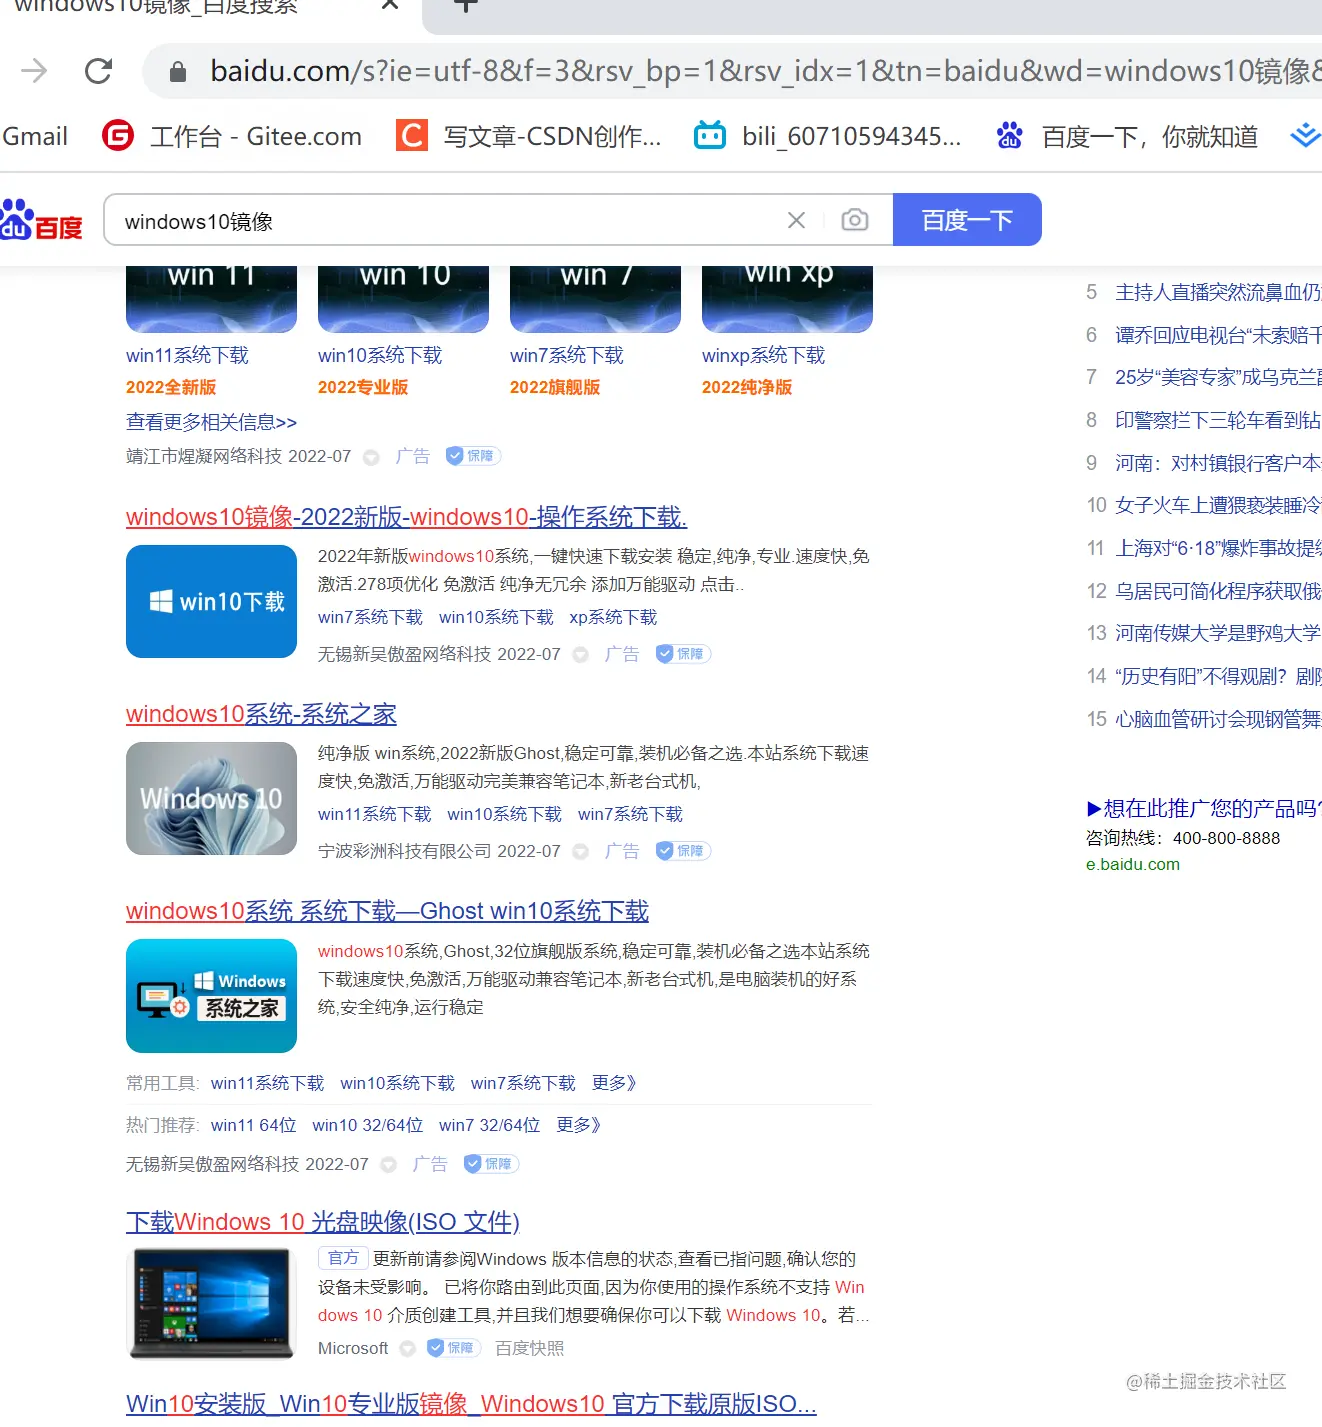Open result windows10系统-系统之家
The image size is (1322, 1427).
pyautogui.click(x=261, y=714)
